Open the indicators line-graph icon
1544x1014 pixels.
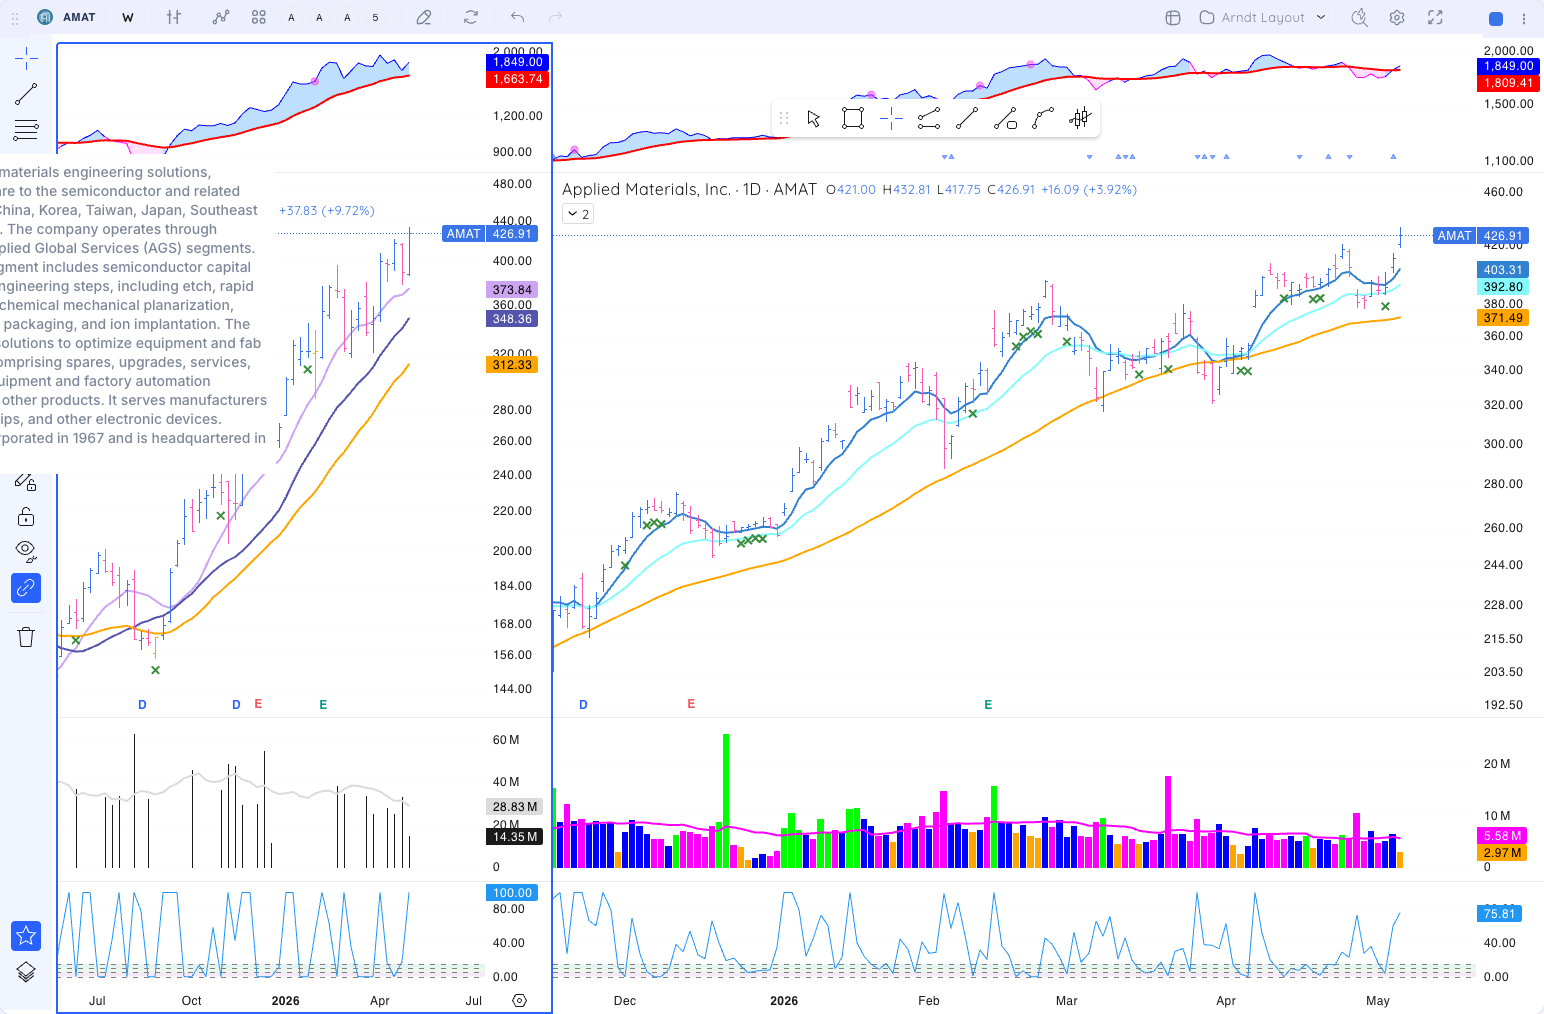221,17
